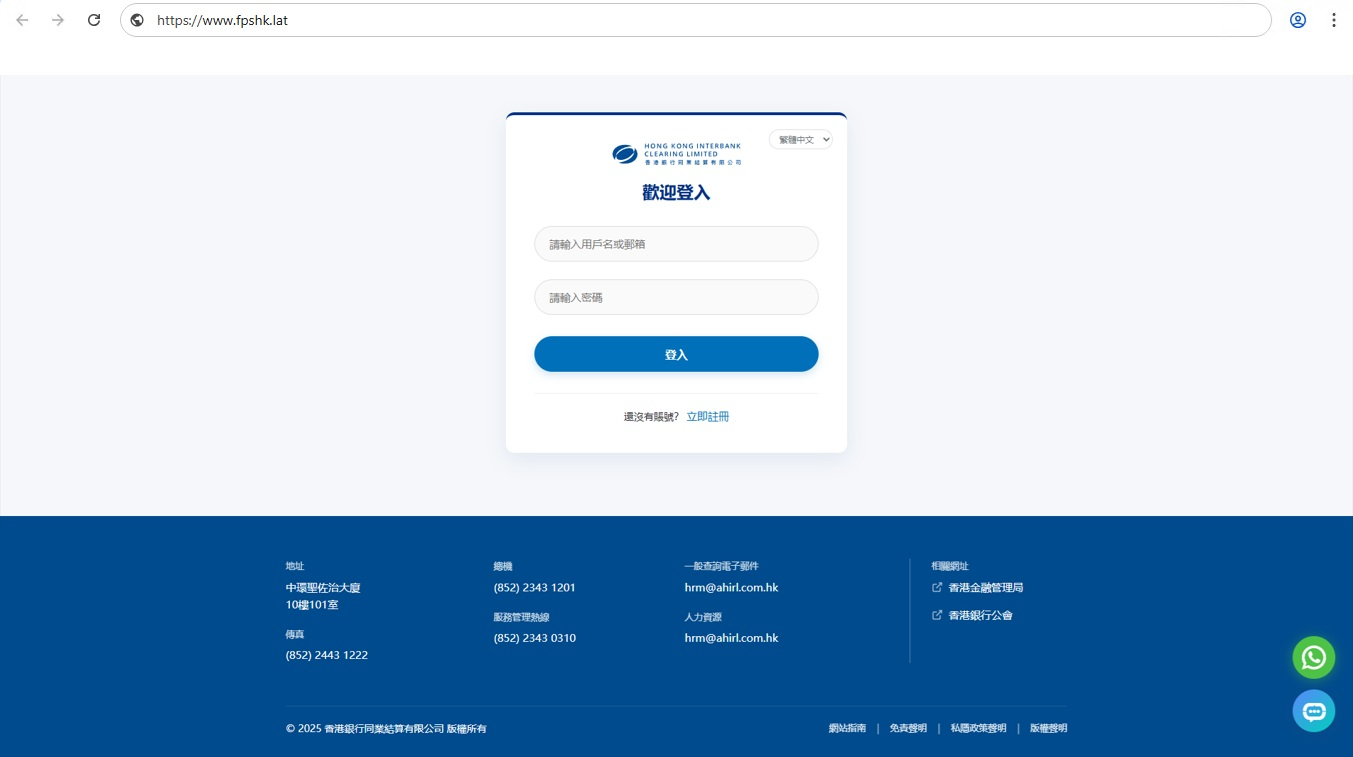
Task: Open 免責聲明 in the footer
Action: click(908, 729)
